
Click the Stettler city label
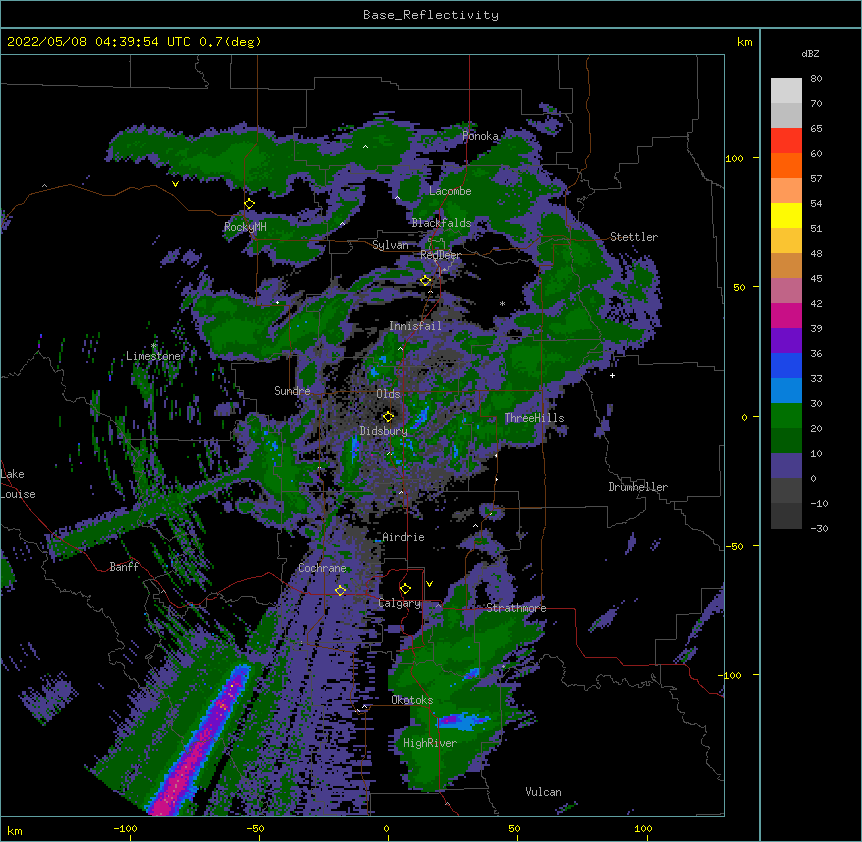pos(634,237)
